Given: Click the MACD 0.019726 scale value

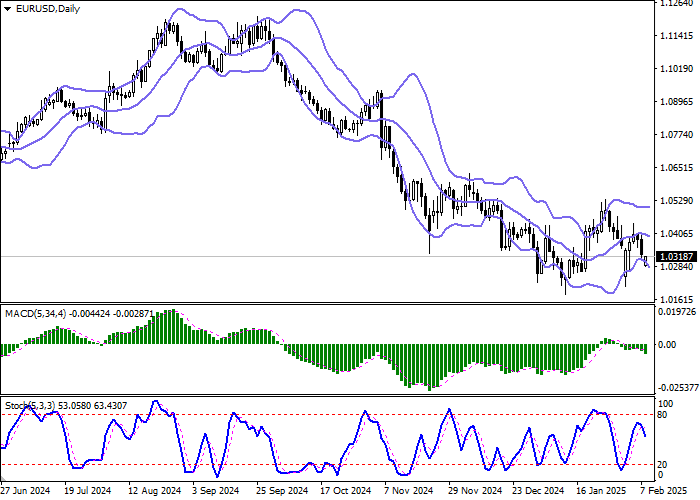Looking at the screenshot, I should click(x=676, y=312).
